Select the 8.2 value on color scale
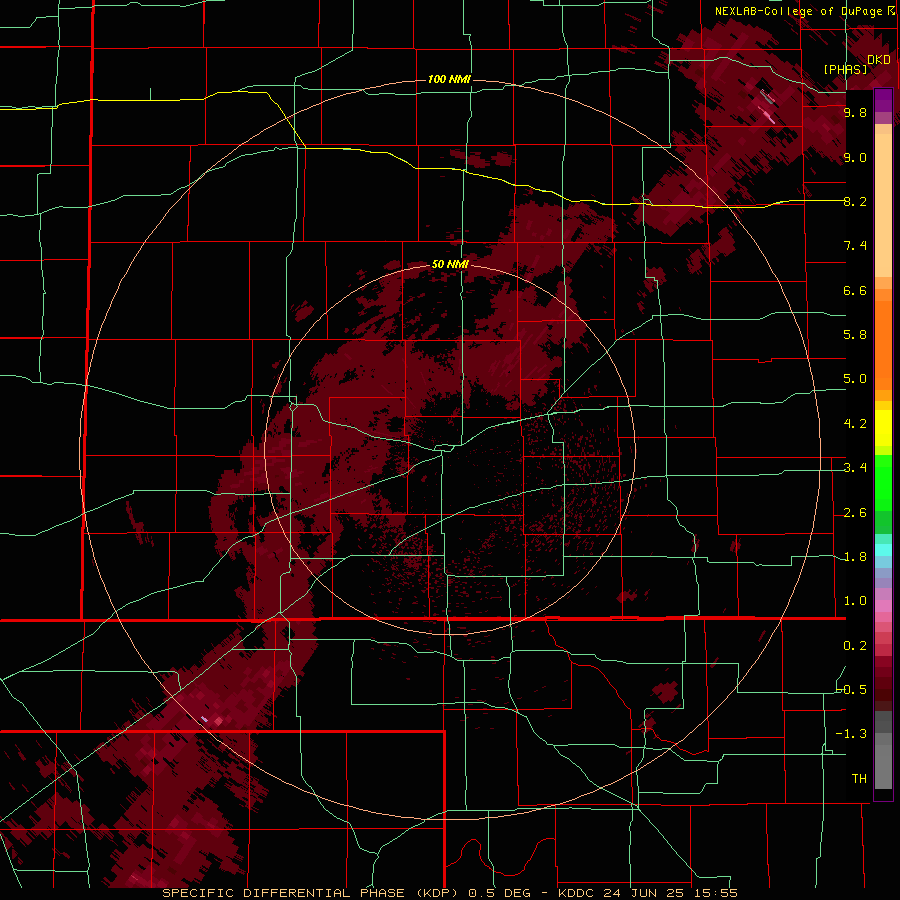Screen dimensions: 900x900 [x=855, y=201]
